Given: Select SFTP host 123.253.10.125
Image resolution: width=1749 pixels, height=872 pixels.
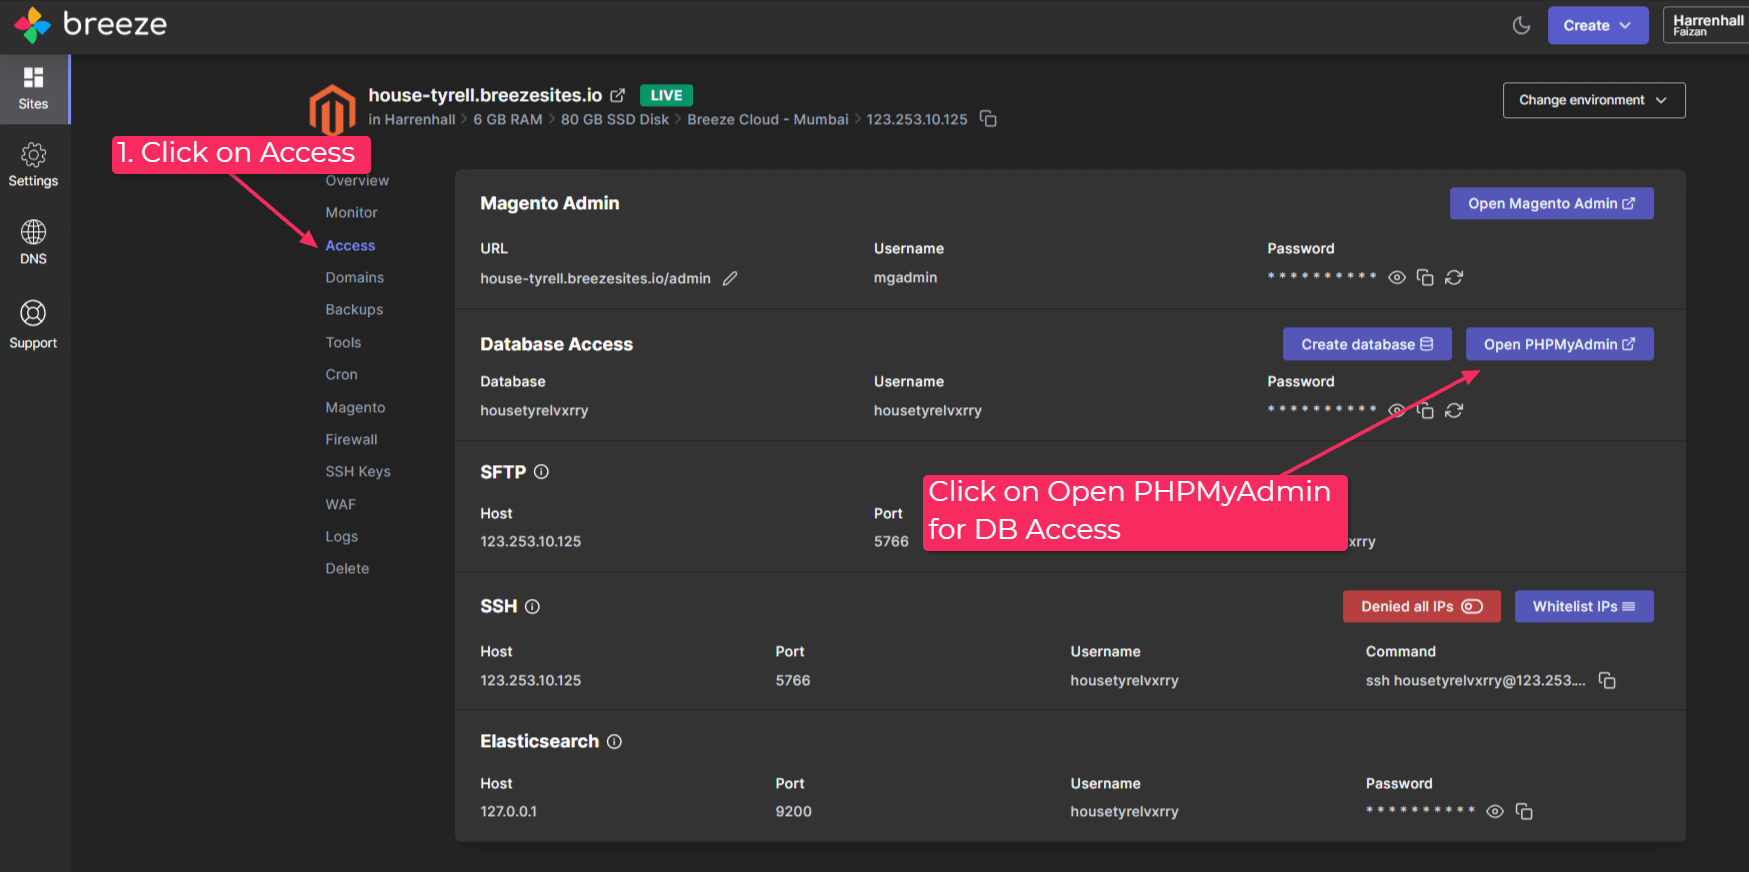Looking at the screenshot, I should point(530,541).
